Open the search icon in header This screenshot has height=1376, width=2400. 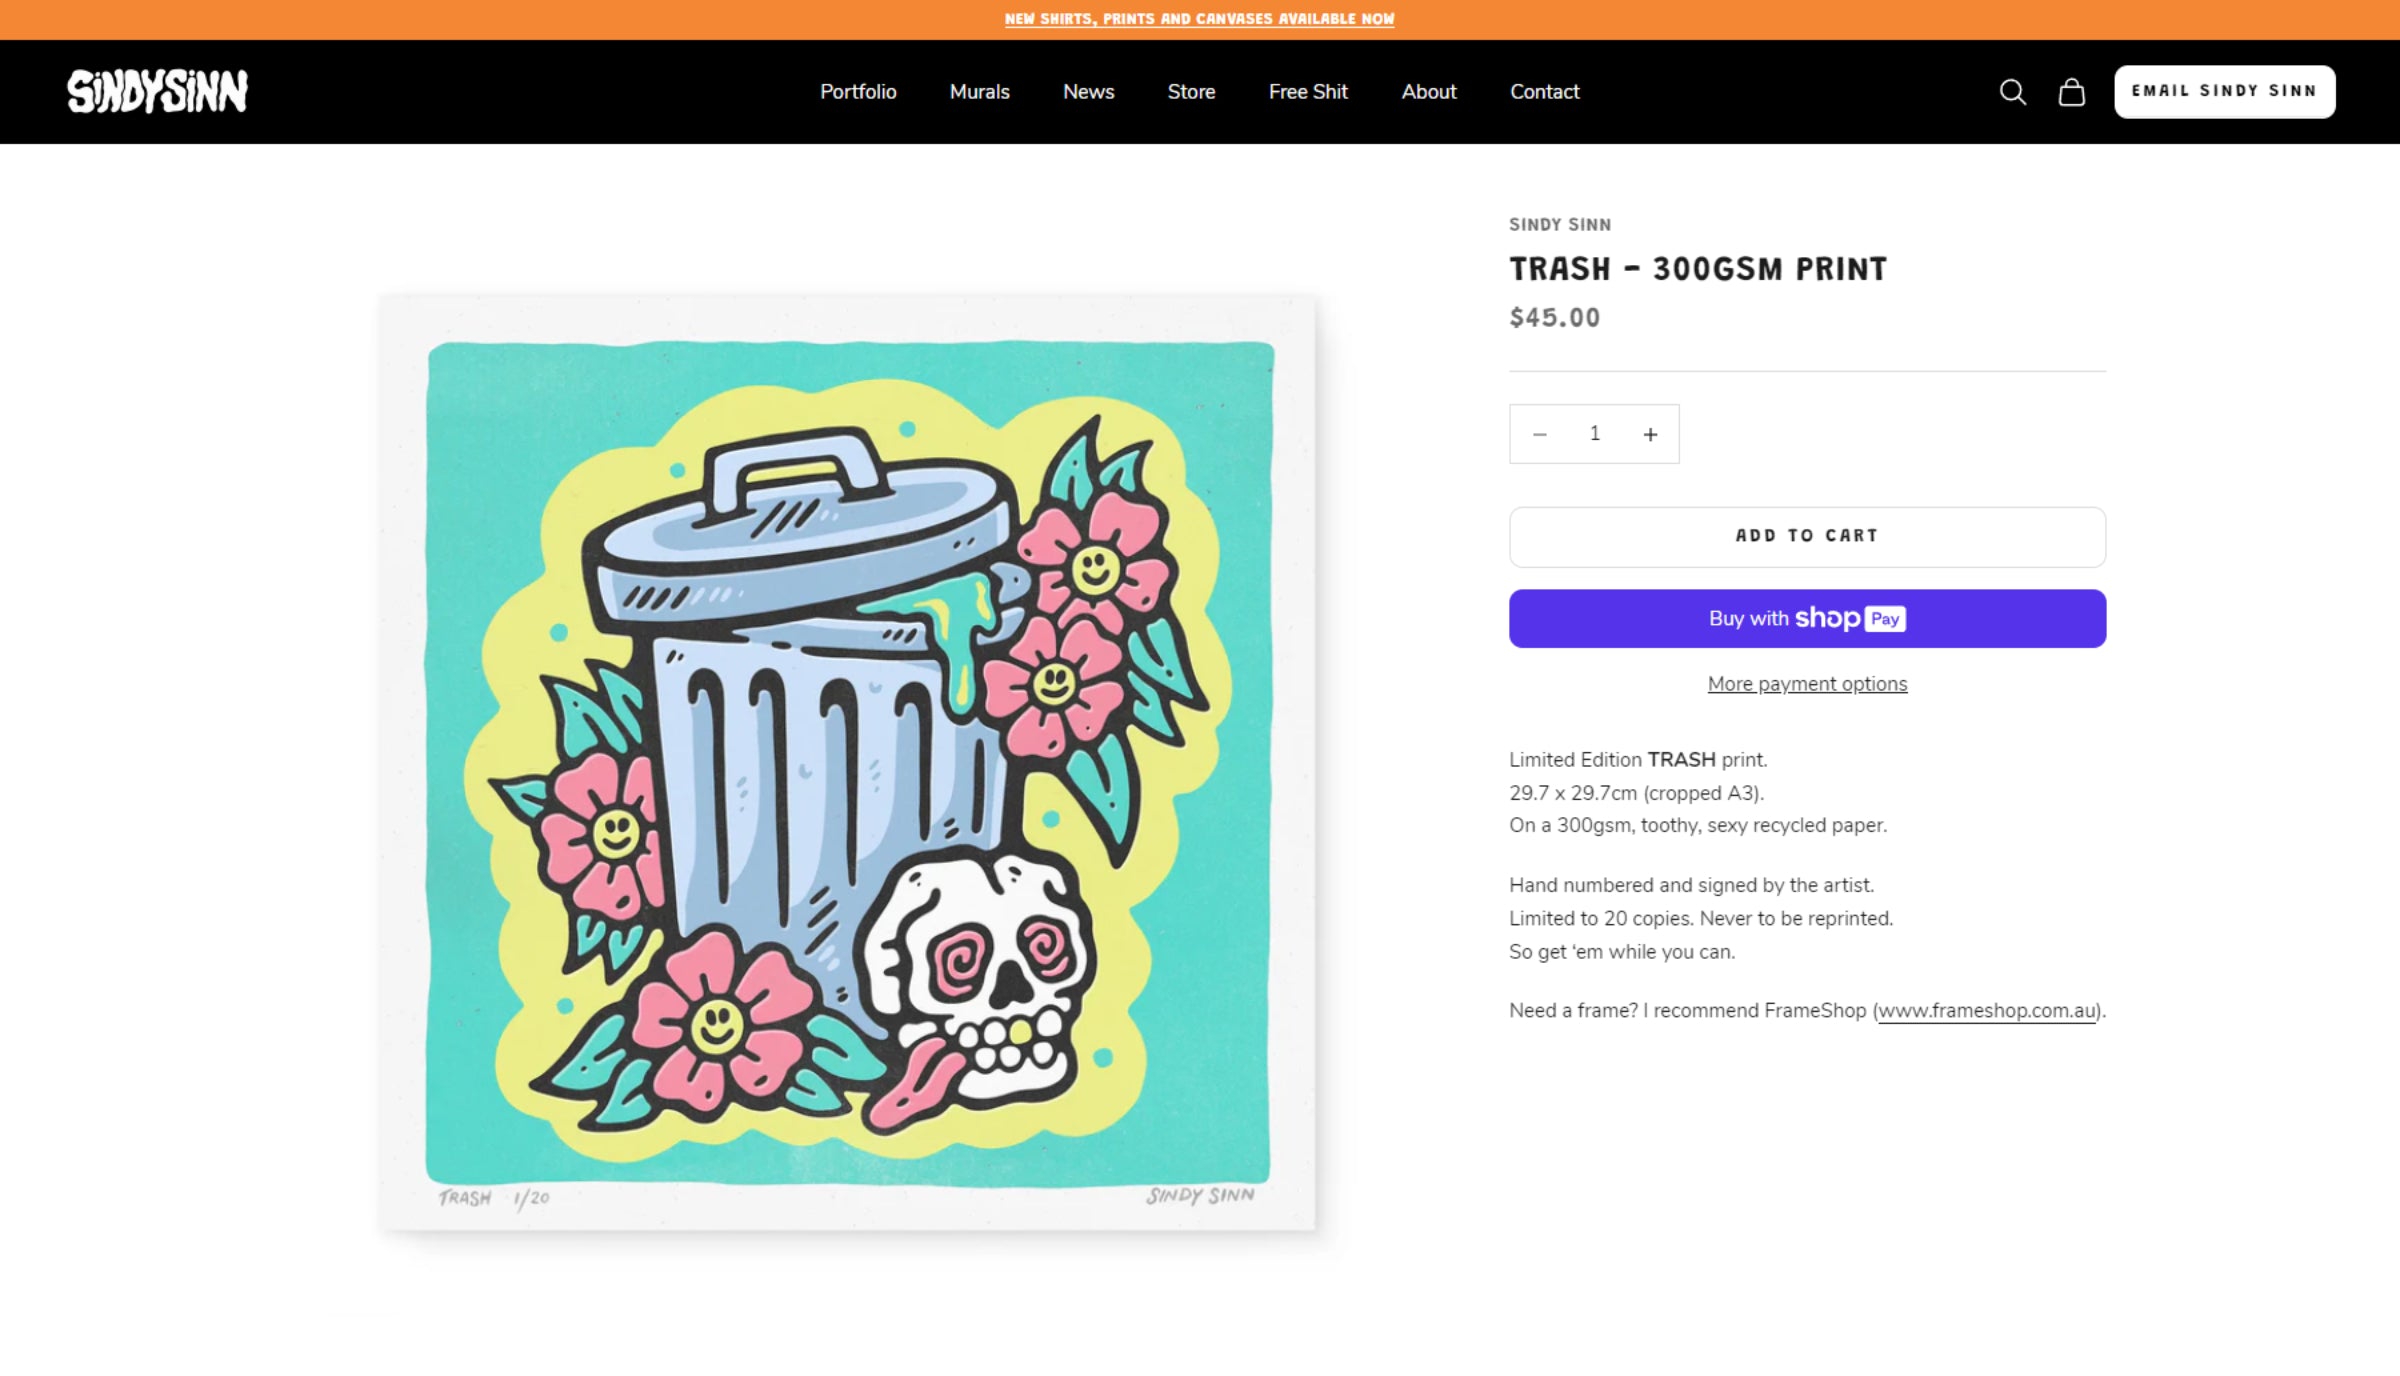(x=2012, y=92)
